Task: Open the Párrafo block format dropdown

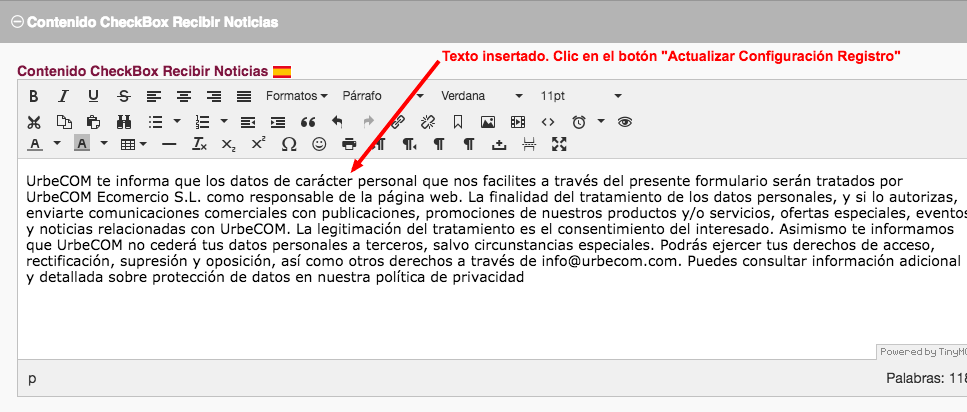Action: click(383, 96)
